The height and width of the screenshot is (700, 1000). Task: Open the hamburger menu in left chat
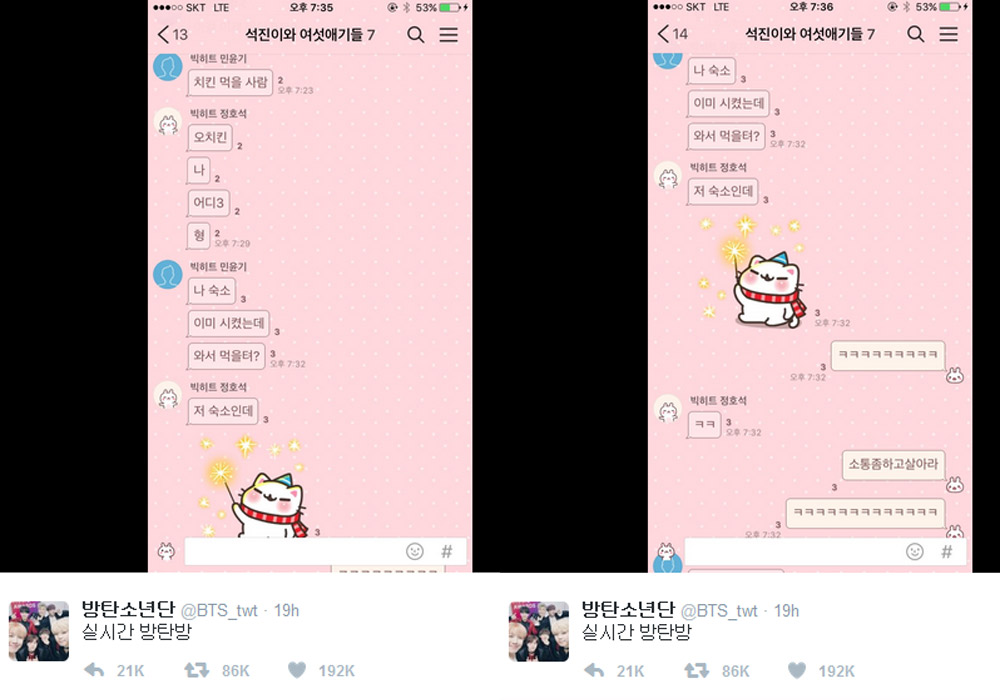click(x=448, y=34)
